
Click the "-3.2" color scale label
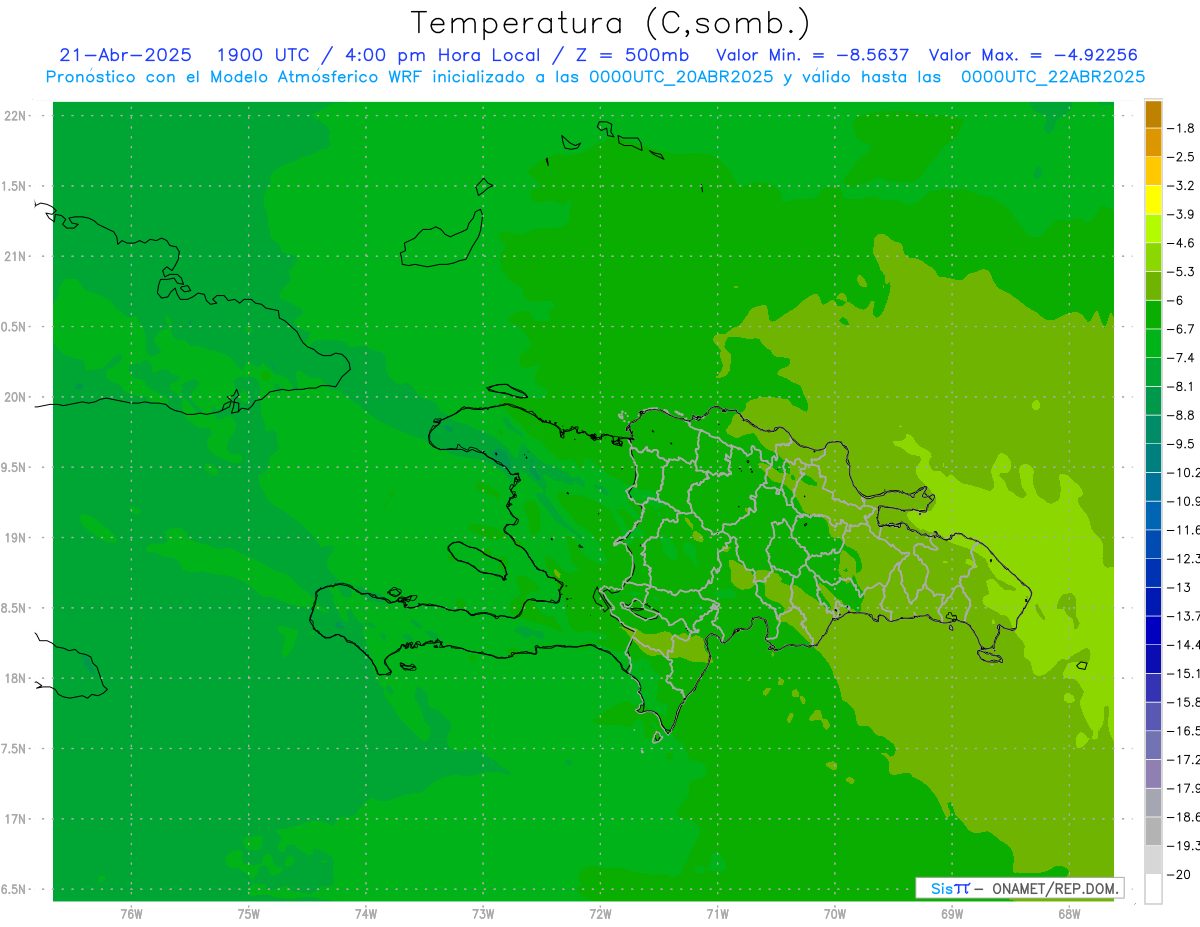point(1181,186)
